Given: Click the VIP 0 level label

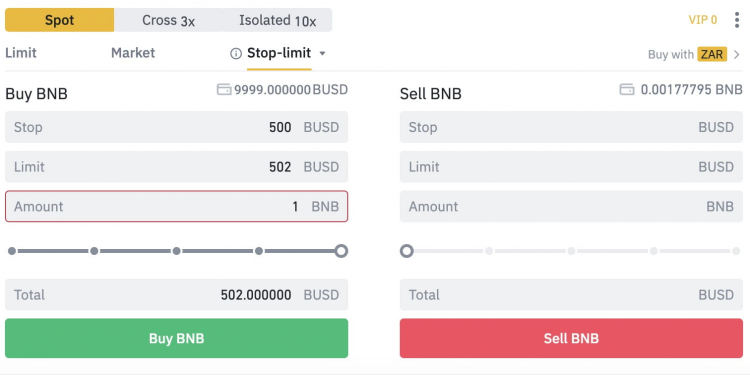Looking at the screenshot, I should pyautogui.click(x=703, y=20).
